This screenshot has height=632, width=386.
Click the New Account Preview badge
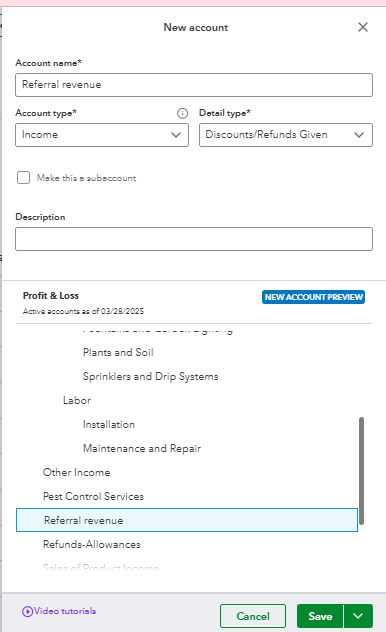click(313, 297)
